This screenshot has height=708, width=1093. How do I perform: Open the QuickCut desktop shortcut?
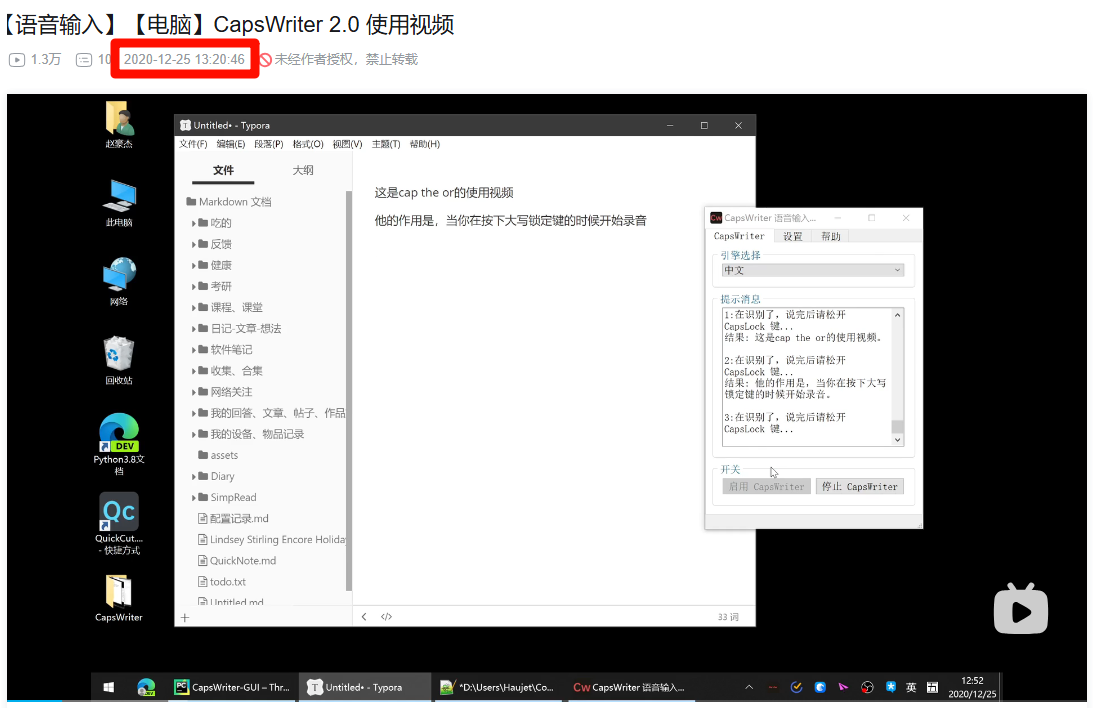pos(119,512)
